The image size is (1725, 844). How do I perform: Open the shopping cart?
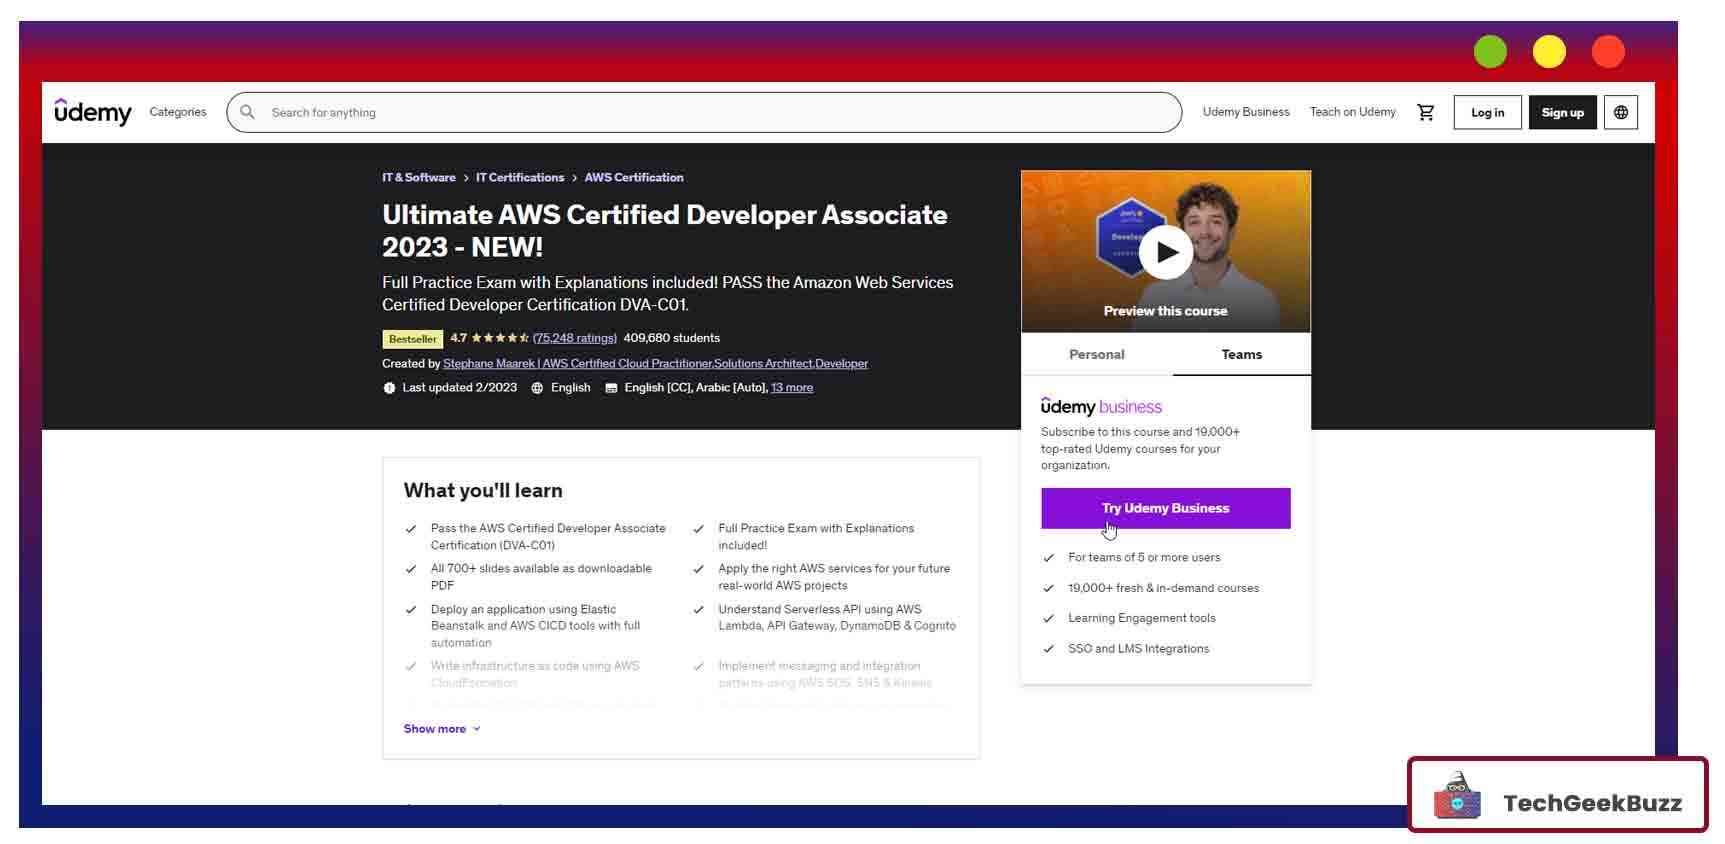[x=1425, y=112]
